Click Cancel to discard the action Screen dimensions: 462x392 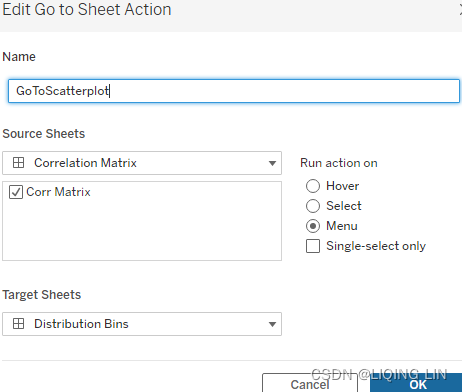310,383
